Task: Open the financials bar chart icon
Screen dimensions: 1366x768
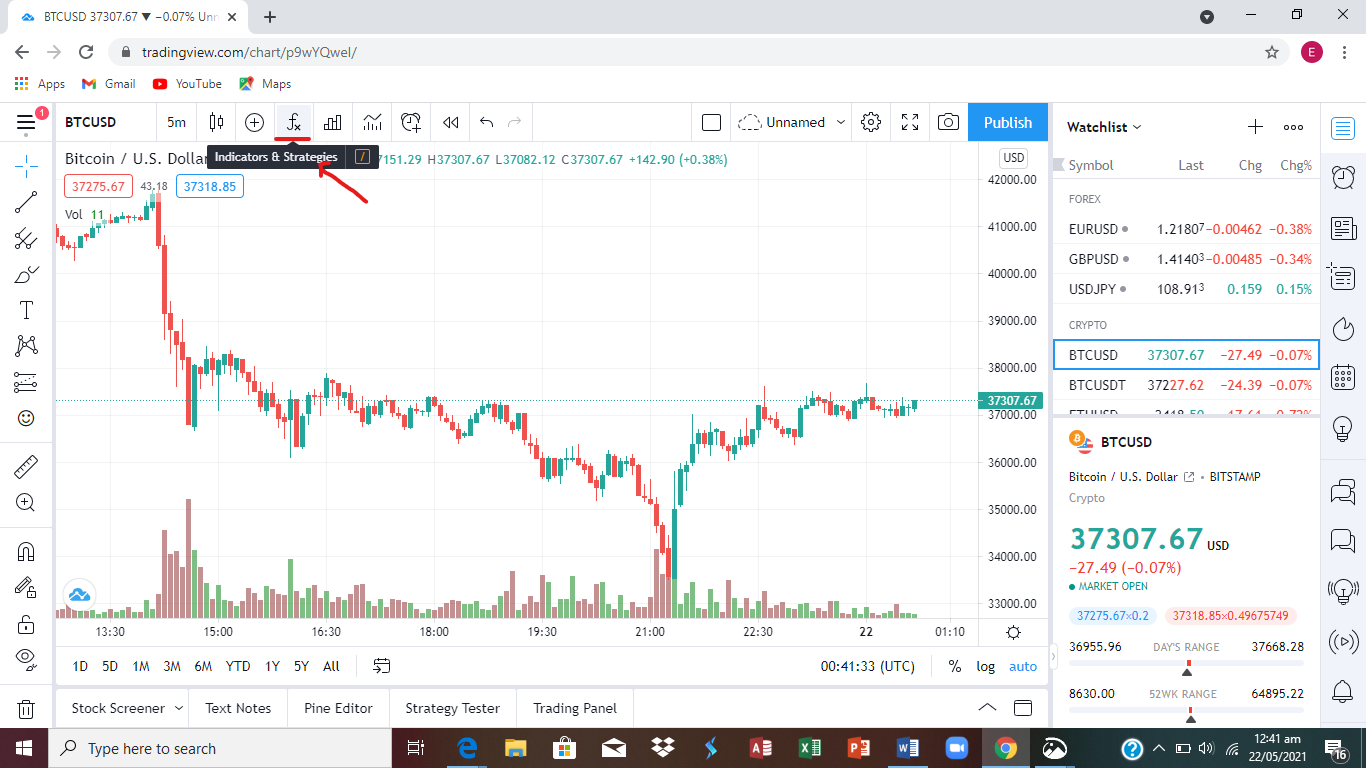Action: pyautogui.click(x=333, y=122)
